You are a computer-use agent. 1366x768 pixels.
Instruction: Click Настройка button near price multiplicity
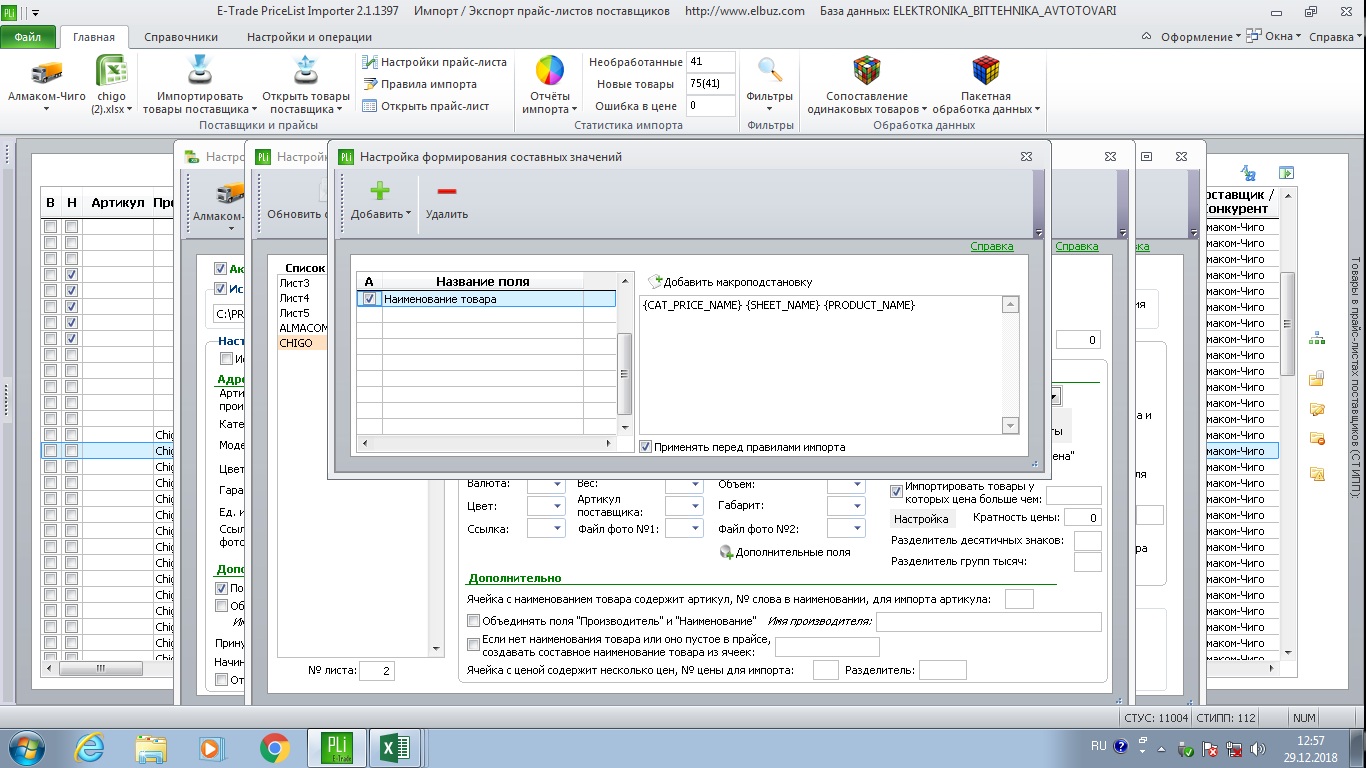click(921, 519)
